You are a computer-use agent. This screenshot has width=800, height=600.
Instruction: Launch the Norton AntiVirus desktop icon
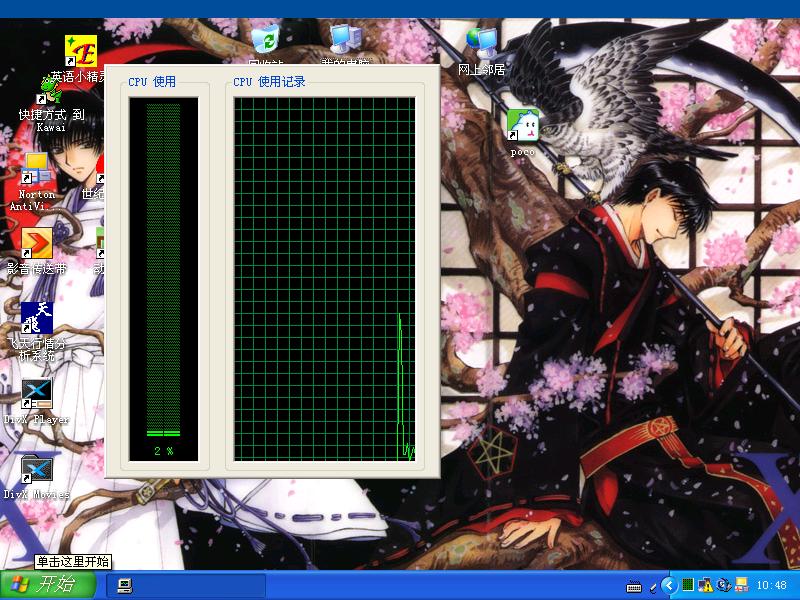pyautogui.click(x=36, y=168)
